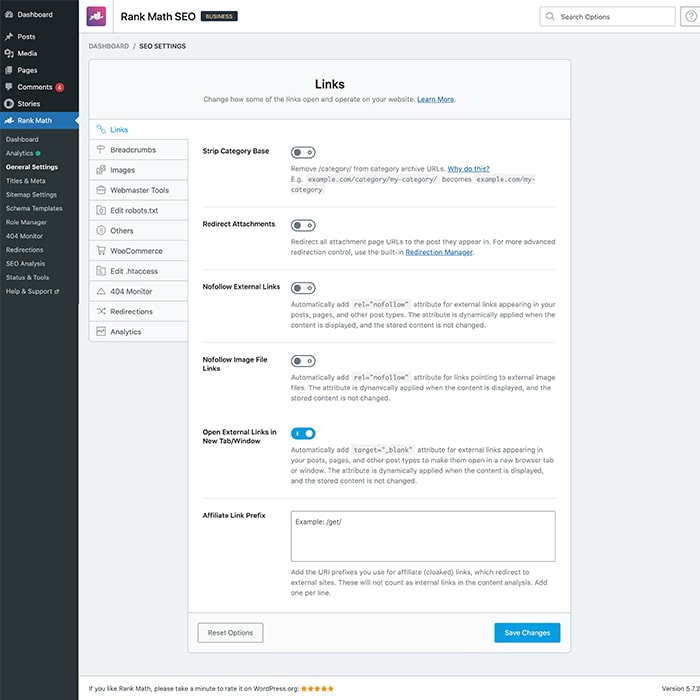Open the Redirections settings tab
This screenshot has width=700, height=700.
pos(138,311)
